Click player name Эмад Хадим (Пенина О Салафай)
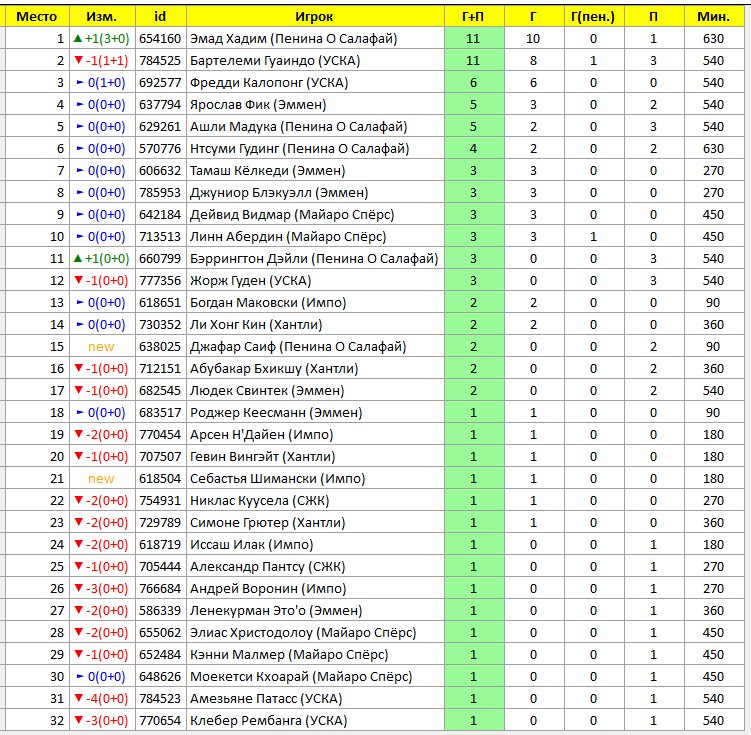This screenshot has height=735, width=751. [294, 39]
